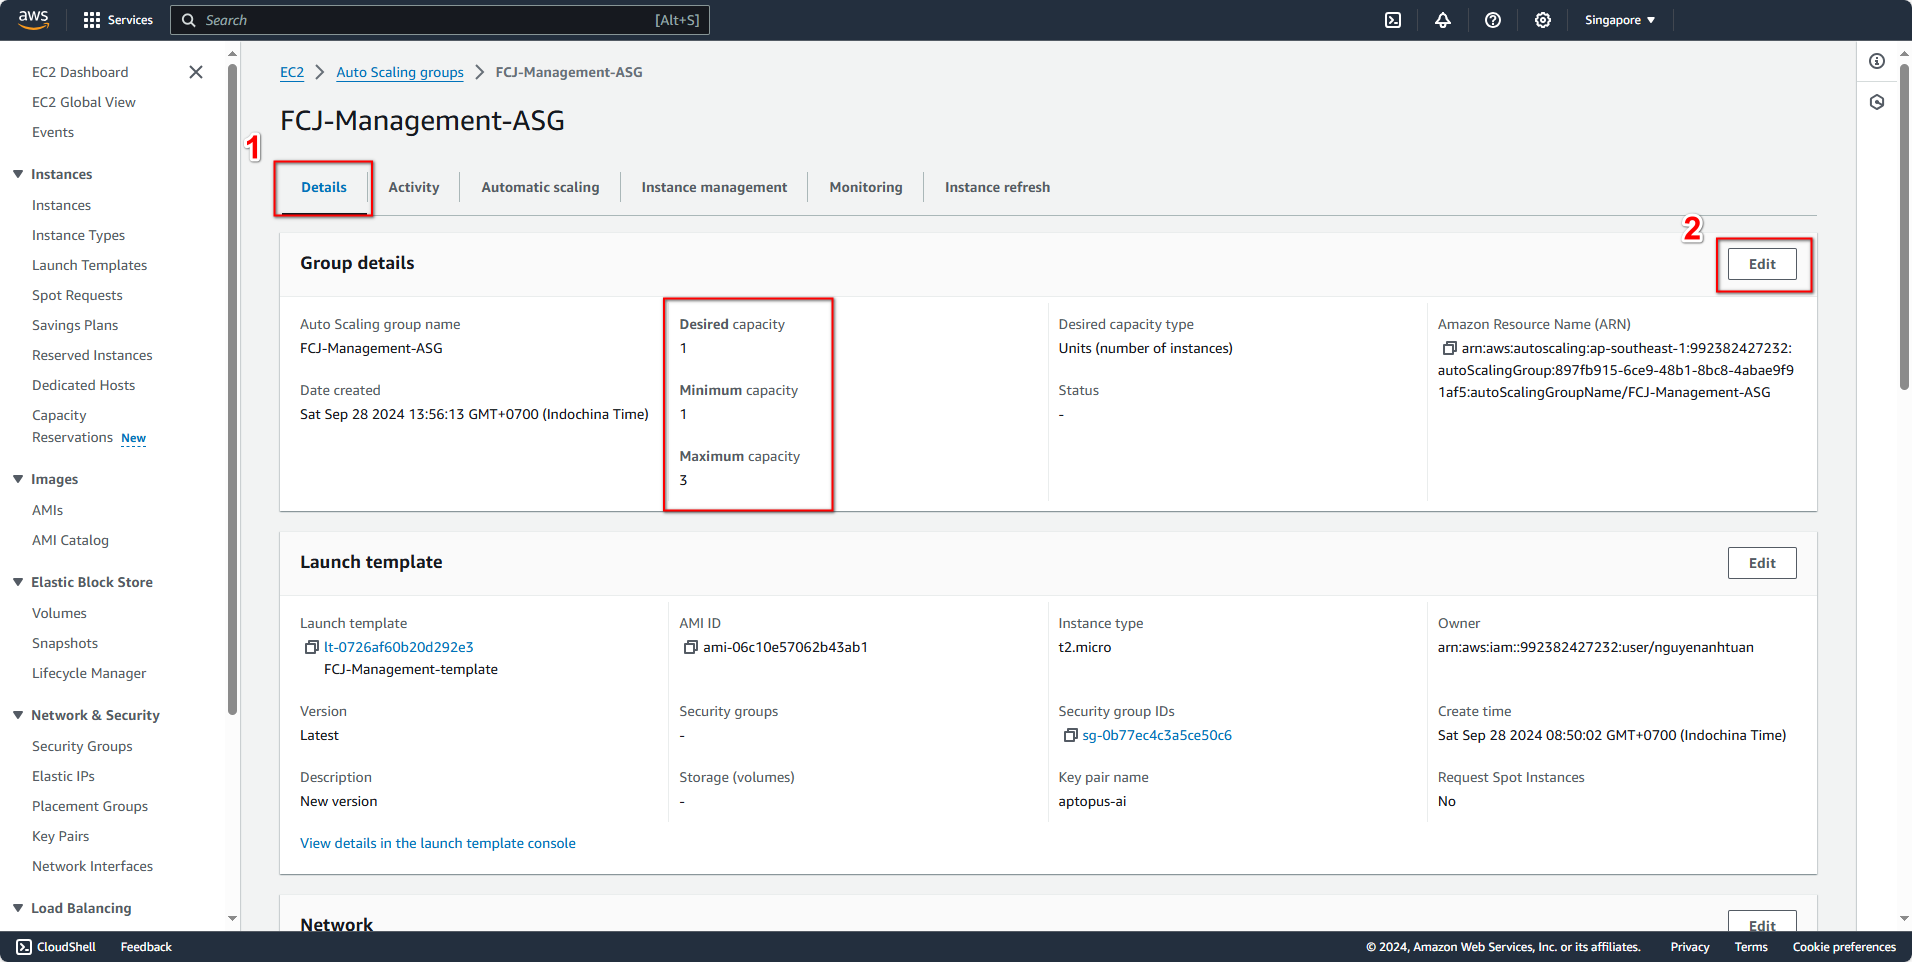Collapse the Network & Security sidebar section
The height and width of the screenshot is (962, 1912).
(17, 715)
